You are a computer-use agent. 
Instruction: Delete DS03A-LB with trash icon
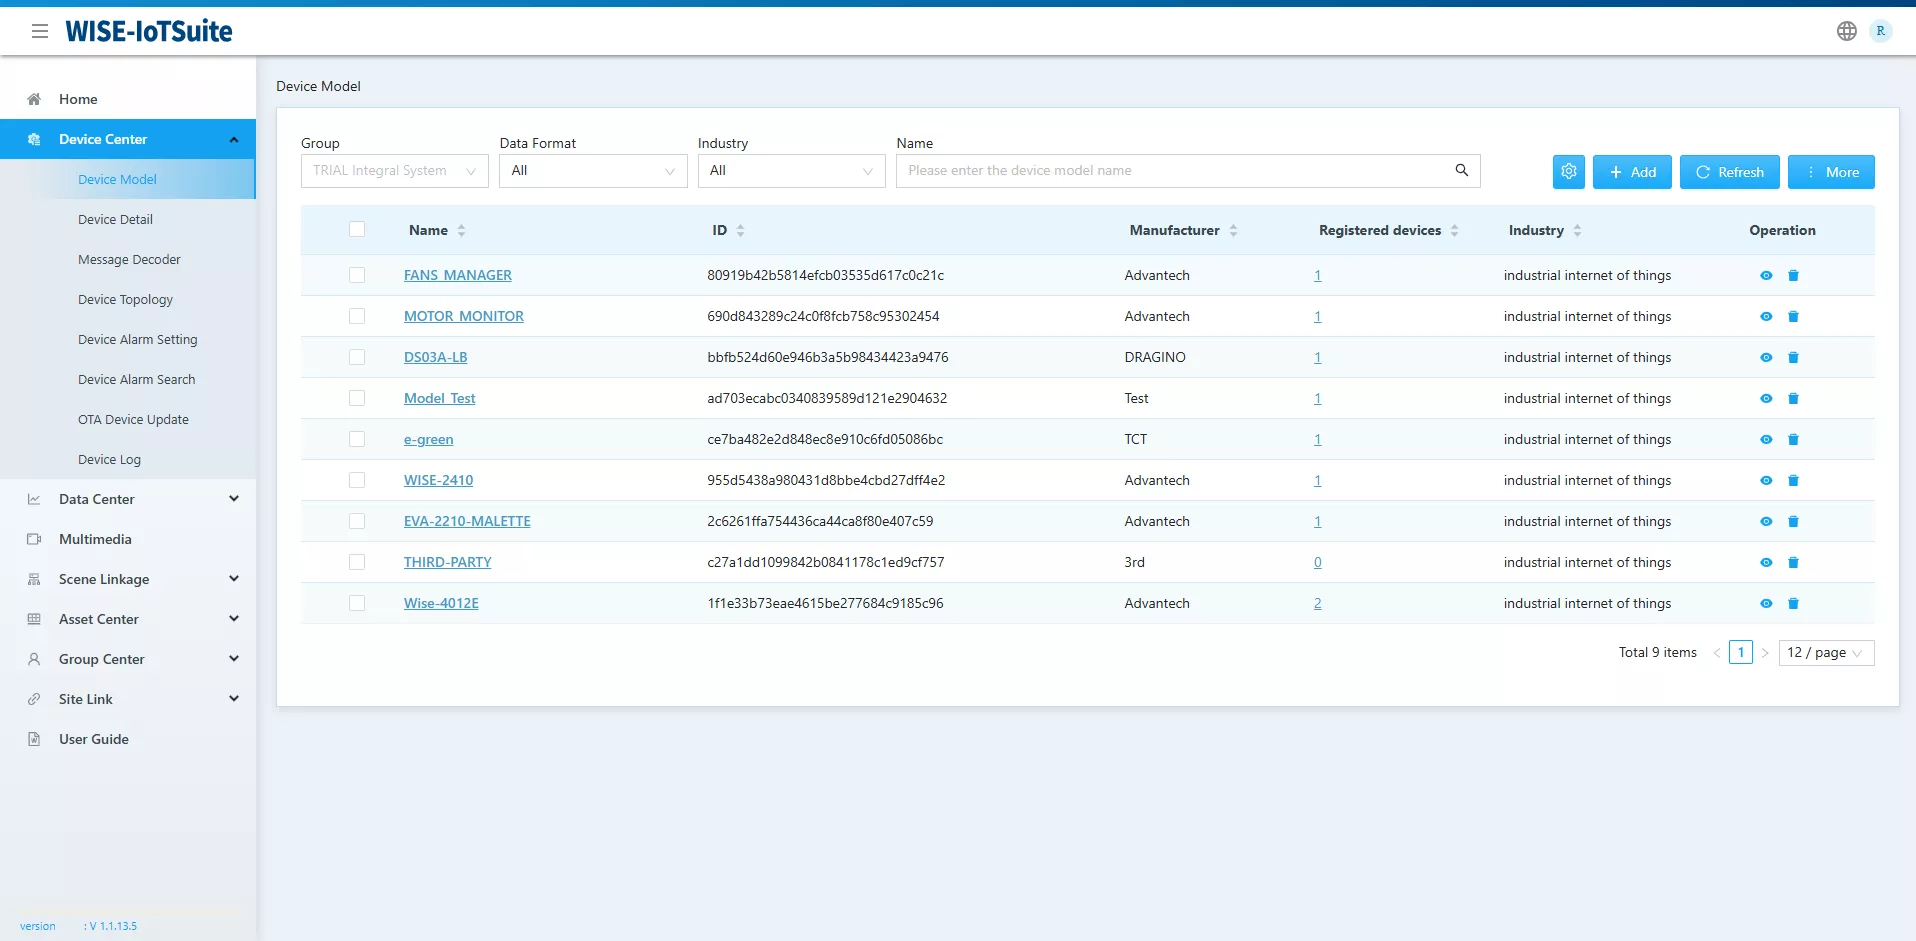tap(1793, 358)
